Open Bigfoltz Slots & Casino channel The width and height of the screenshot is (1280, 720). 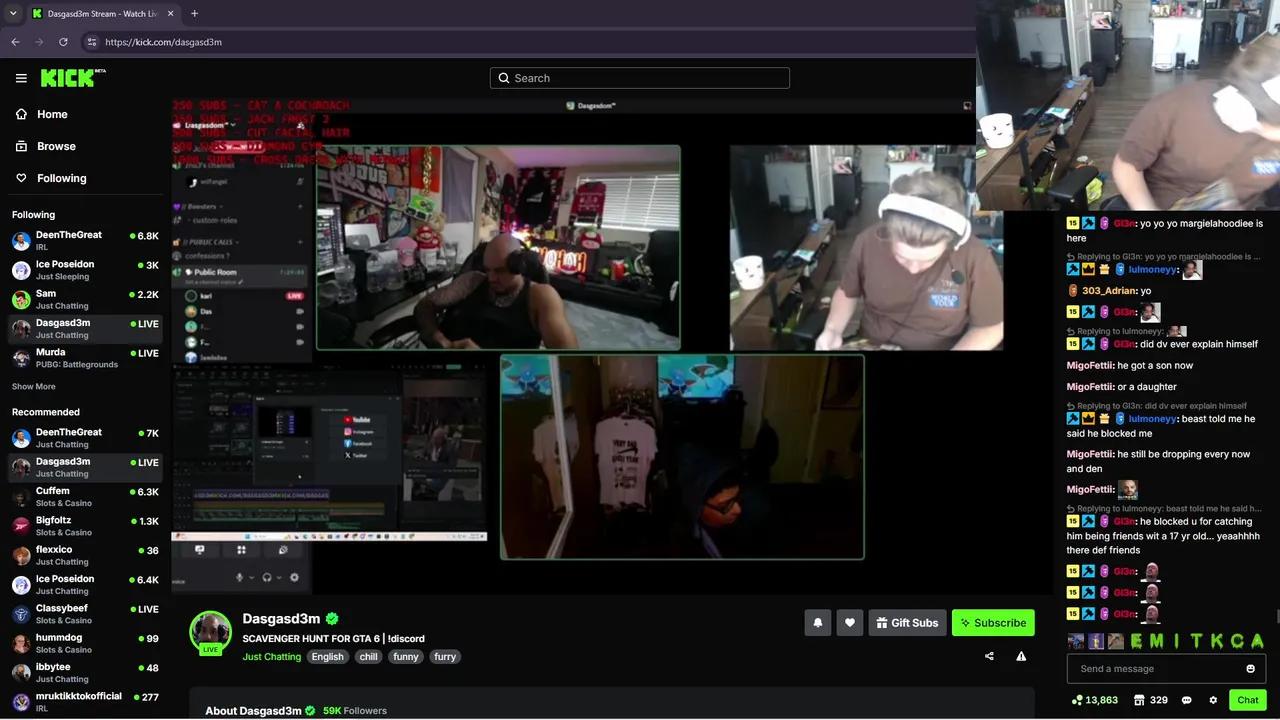86,526
